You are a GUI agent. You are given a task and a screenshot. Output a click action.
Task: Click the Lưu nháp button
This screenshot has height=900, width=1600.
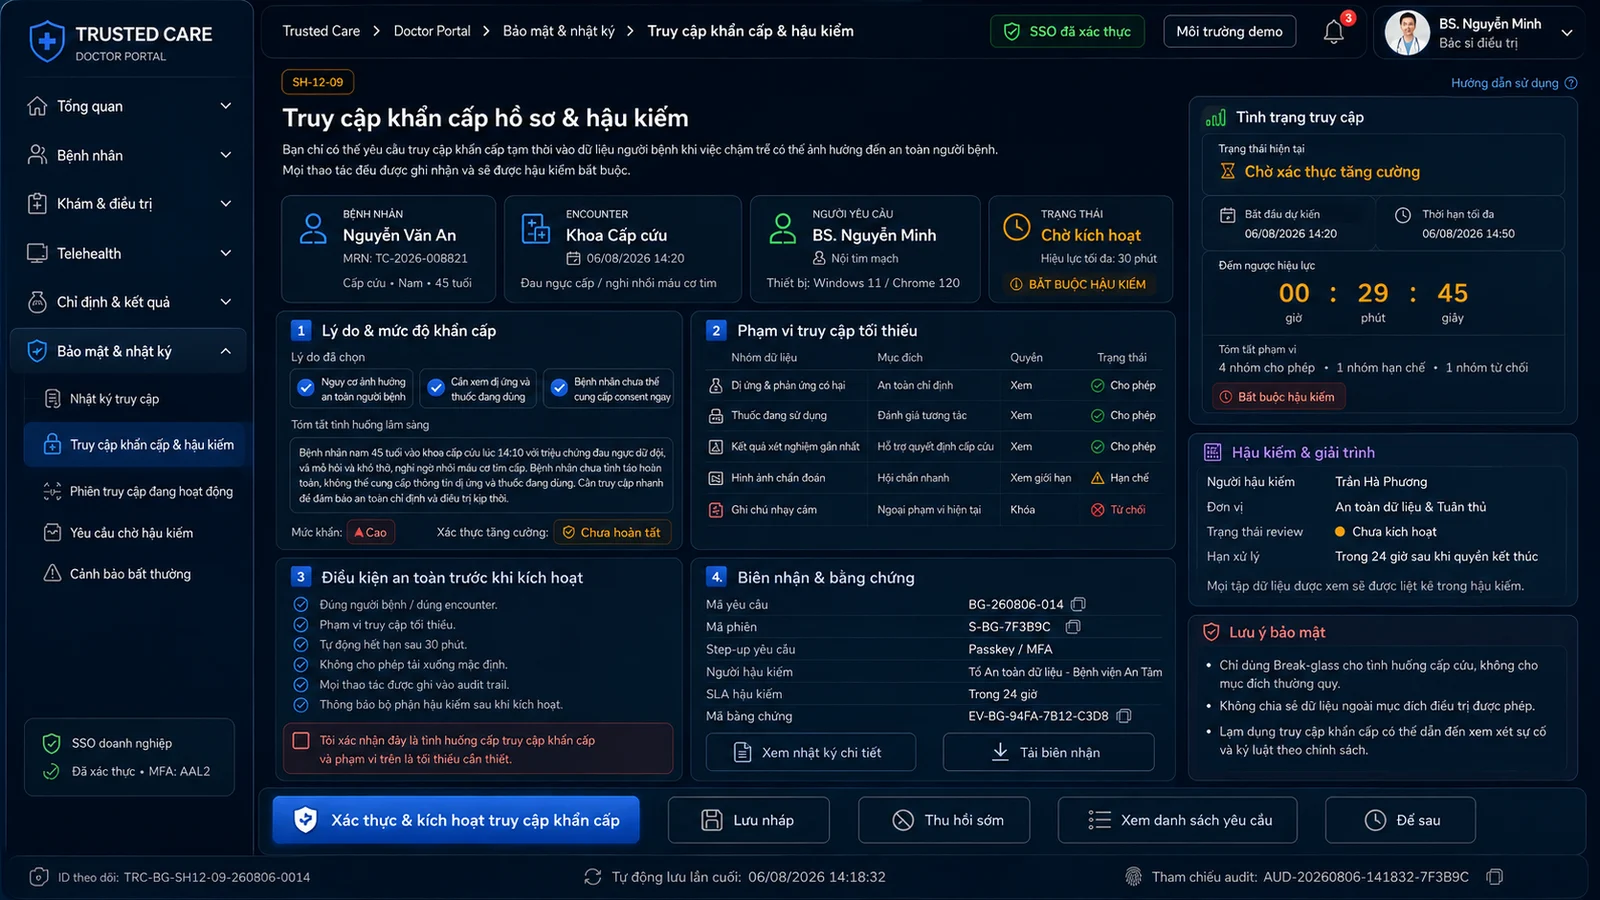click(749, 820)
